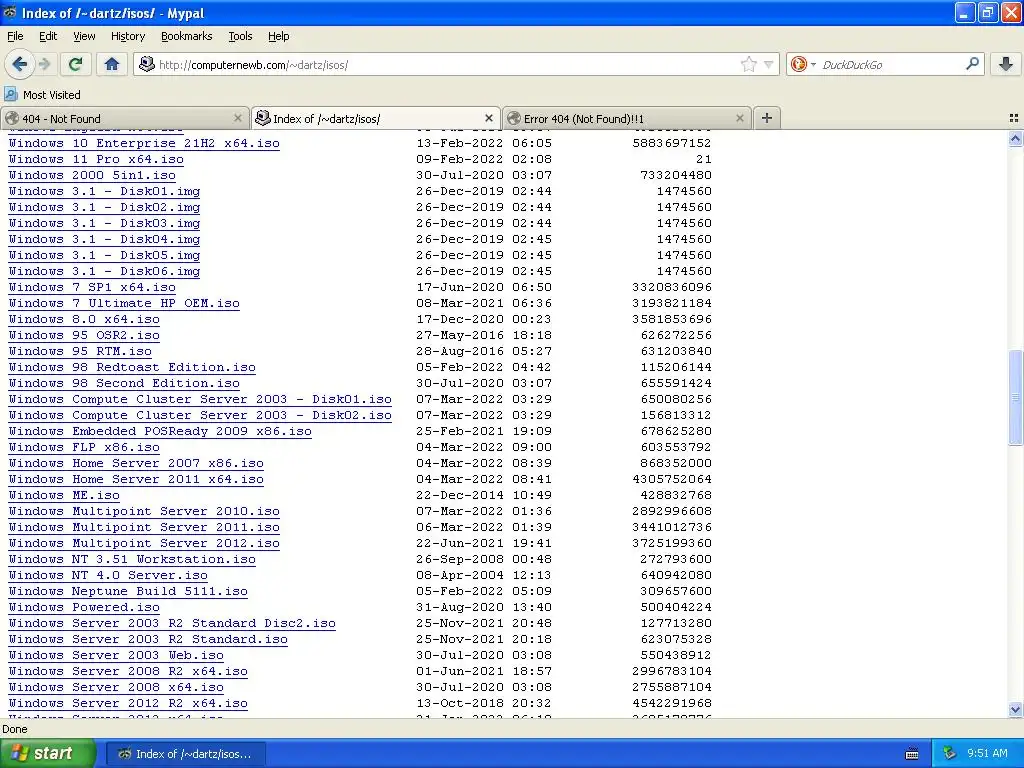Open Windows NT 3.51 Workstation.iso link

point(133,560)
